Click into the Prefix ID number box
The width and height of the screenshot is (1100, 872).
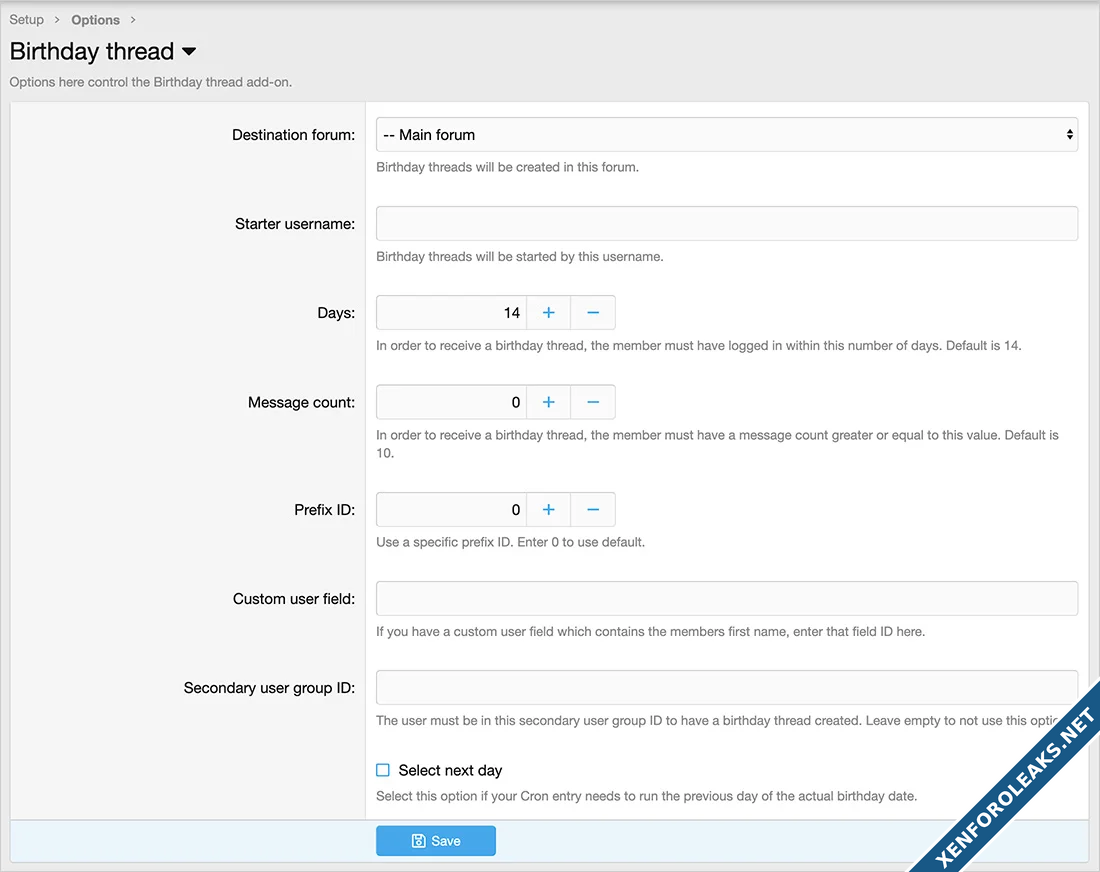click(451, 509)
